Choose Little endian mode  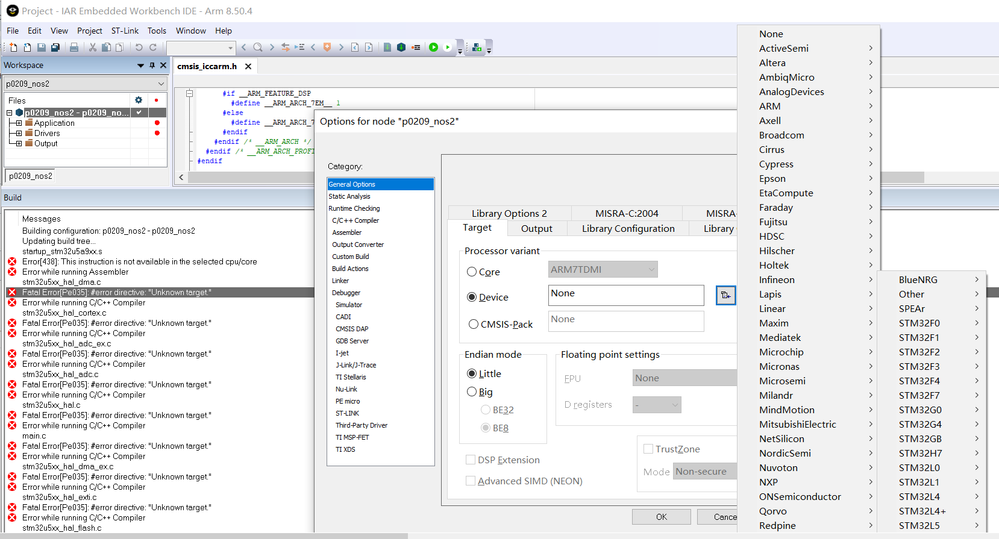(x=472, y=373)
